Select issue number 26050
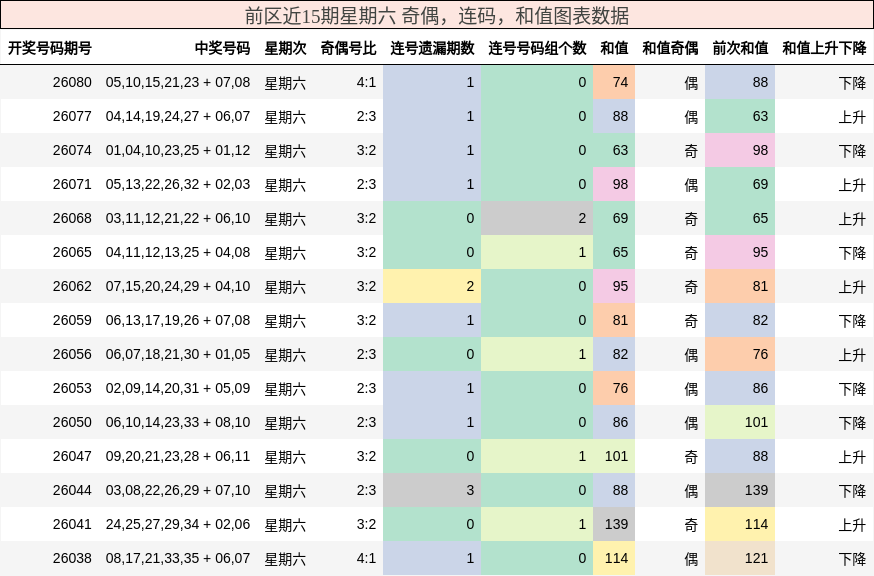Screen dimensions: 874x576 (x=72, y=423)
